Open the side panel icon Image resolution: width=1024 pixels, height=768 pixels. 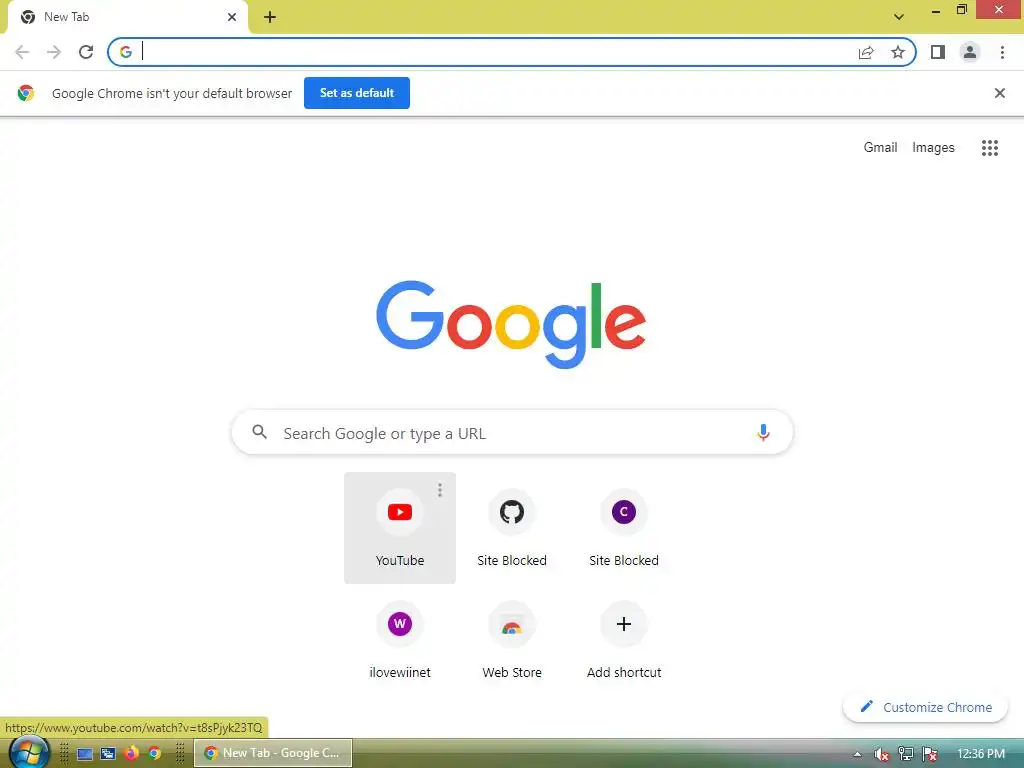pyautogui.click(x=938, y=52)
